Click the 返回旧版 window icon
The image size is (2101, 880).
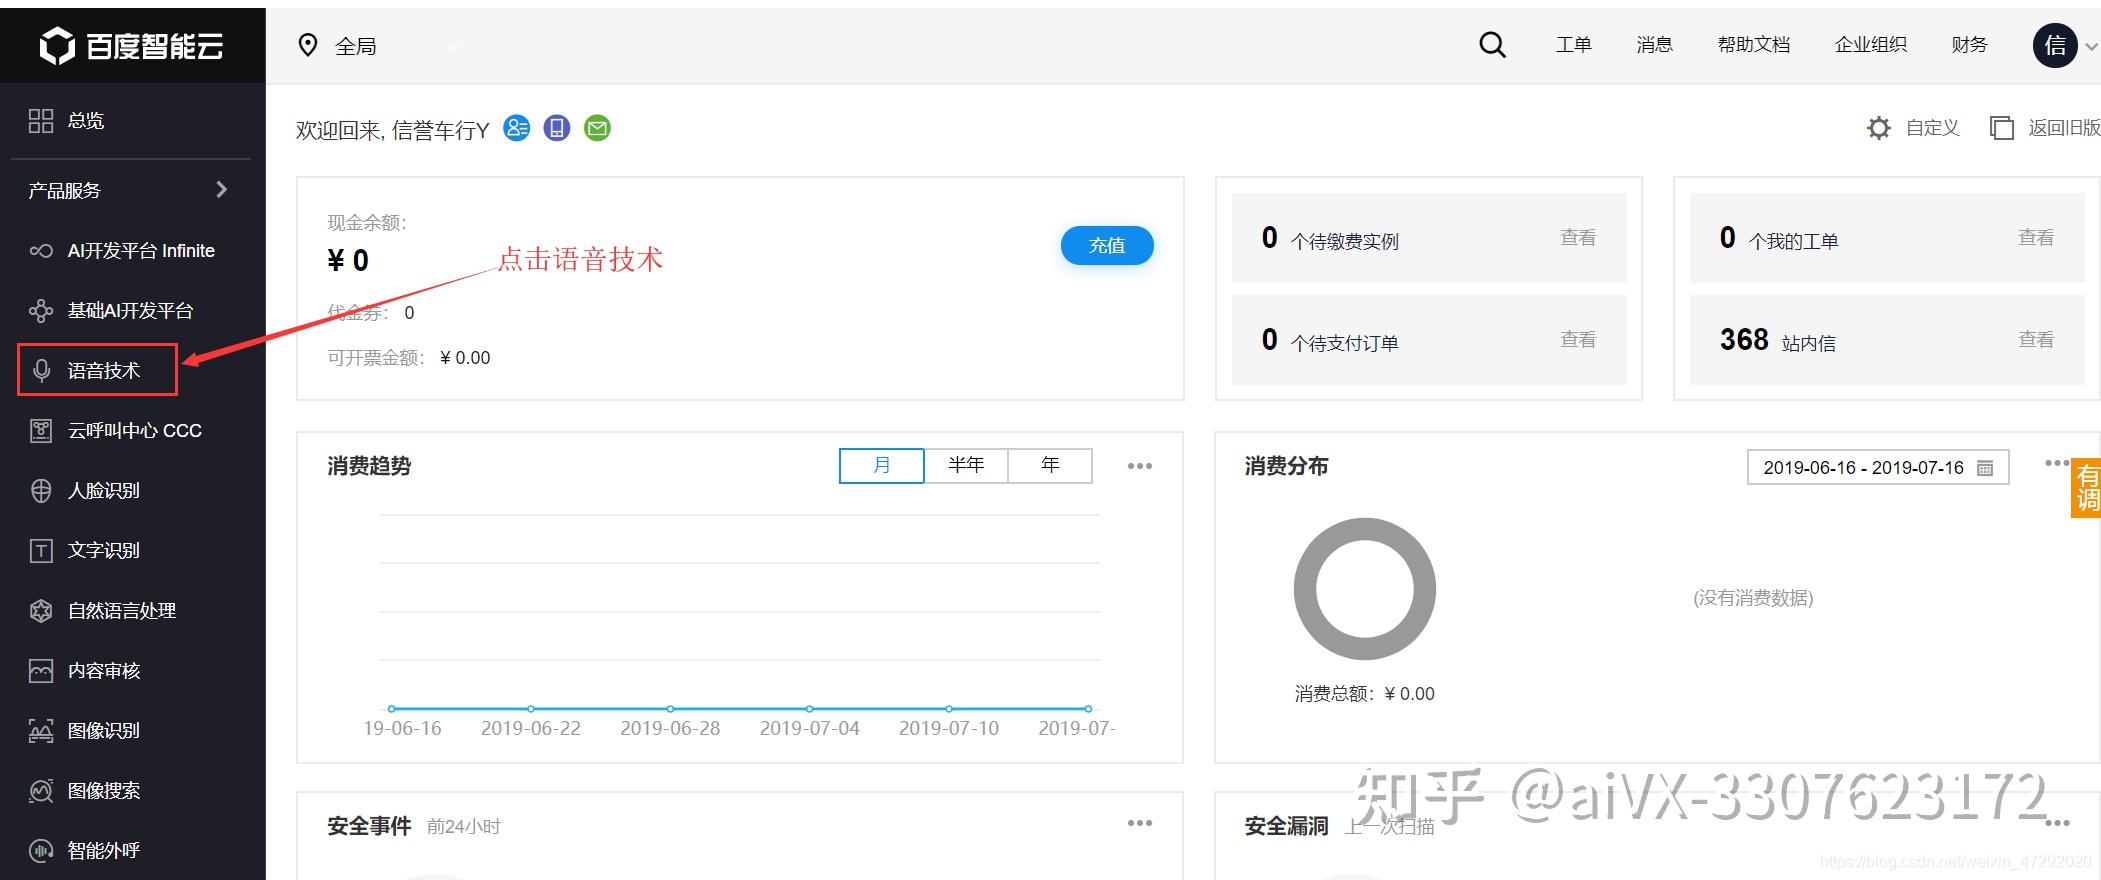(x=2001, y=128)
